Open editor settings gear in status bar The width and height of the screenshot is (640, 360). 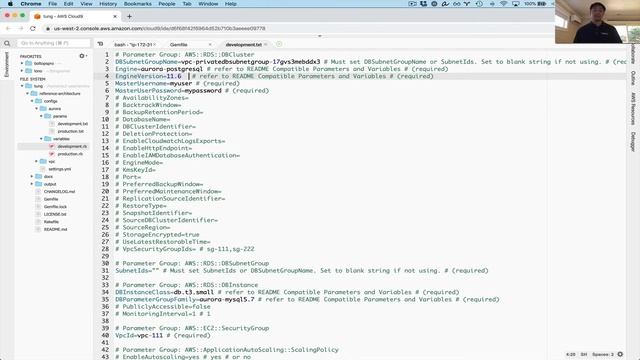(x=620, y=354)
